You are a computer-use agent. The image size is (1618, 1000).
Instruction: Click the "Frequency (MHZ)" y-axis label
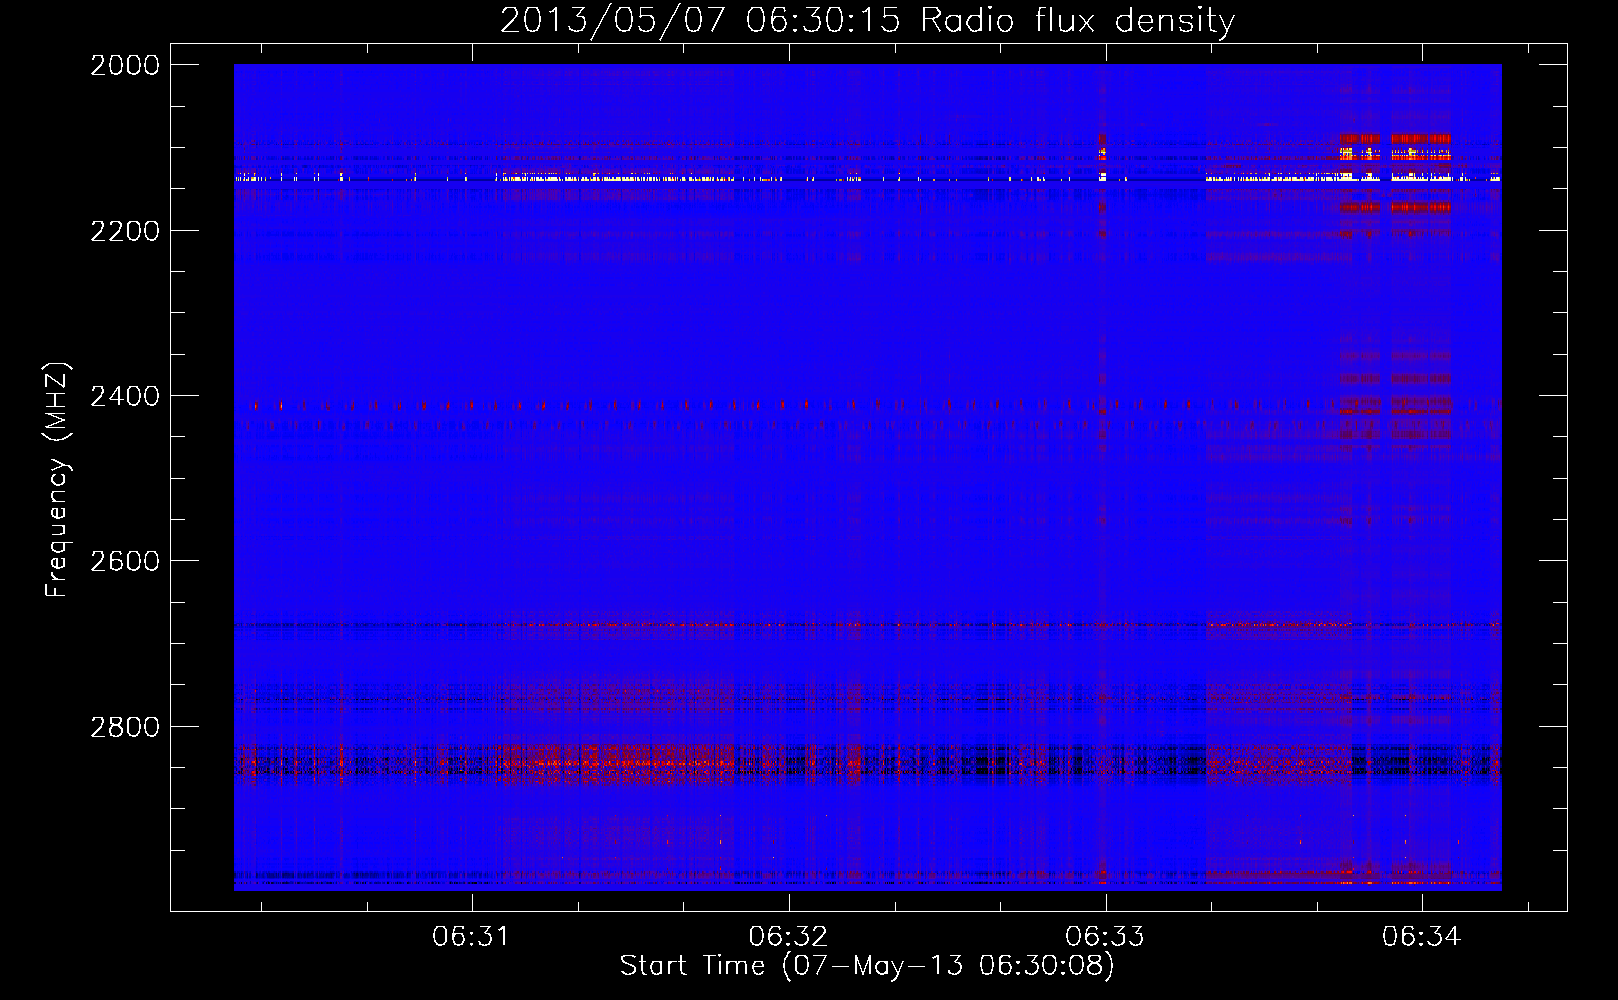pyautogui.click(x=58, y=480)
